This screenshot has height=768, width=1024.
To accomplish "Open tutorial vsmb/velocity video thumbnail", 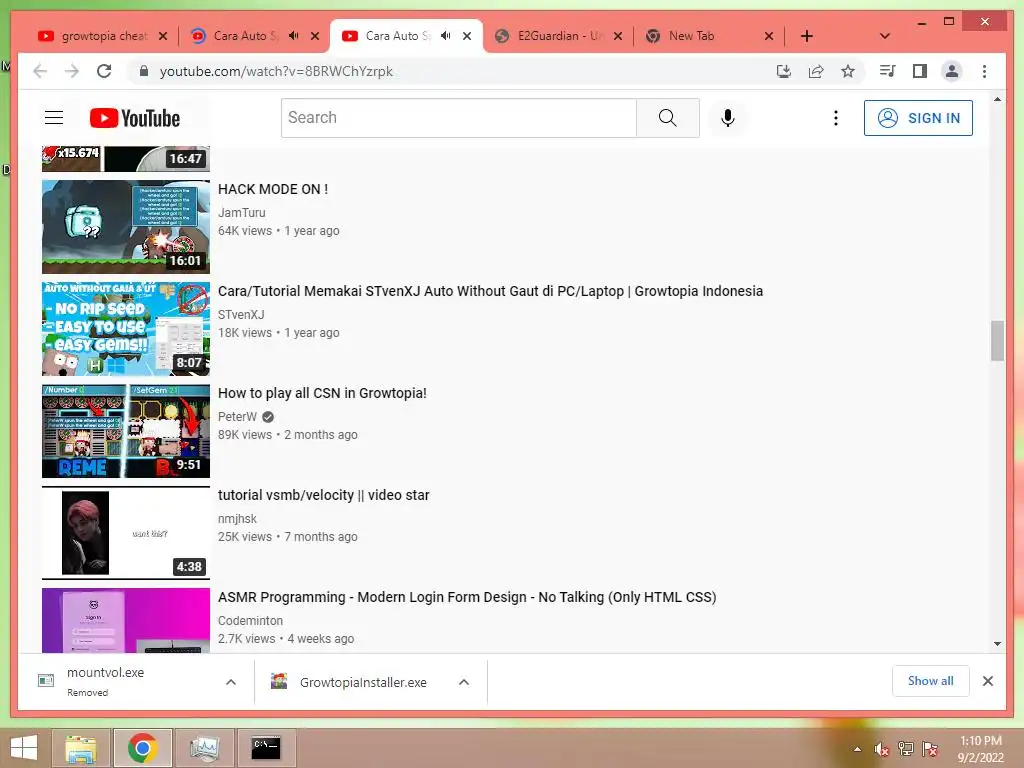I will click(x=126, y=533).
